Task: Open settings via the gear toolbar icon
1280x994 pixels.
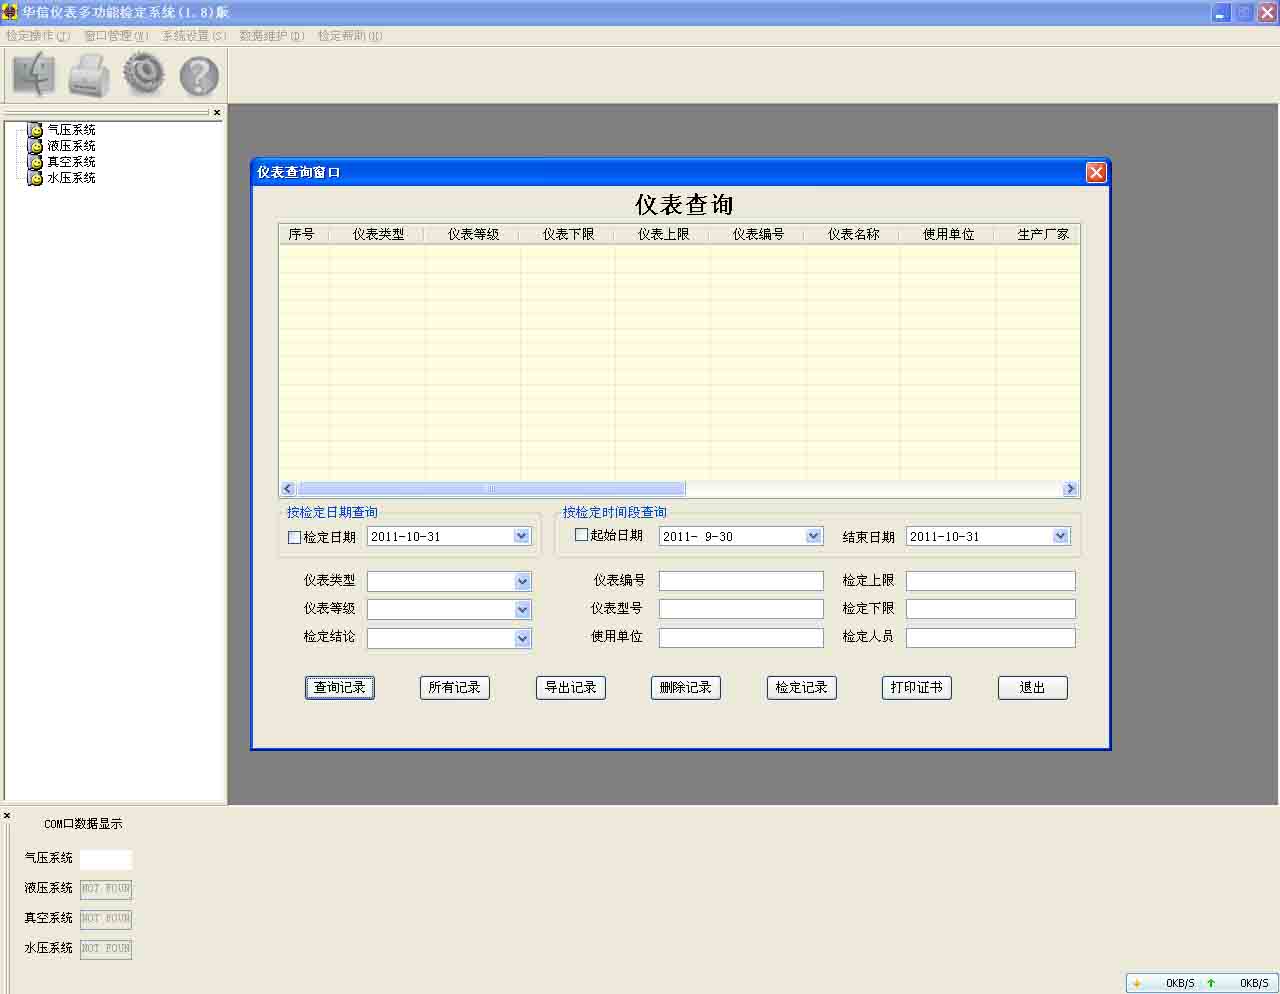Action: pos(144,74)
